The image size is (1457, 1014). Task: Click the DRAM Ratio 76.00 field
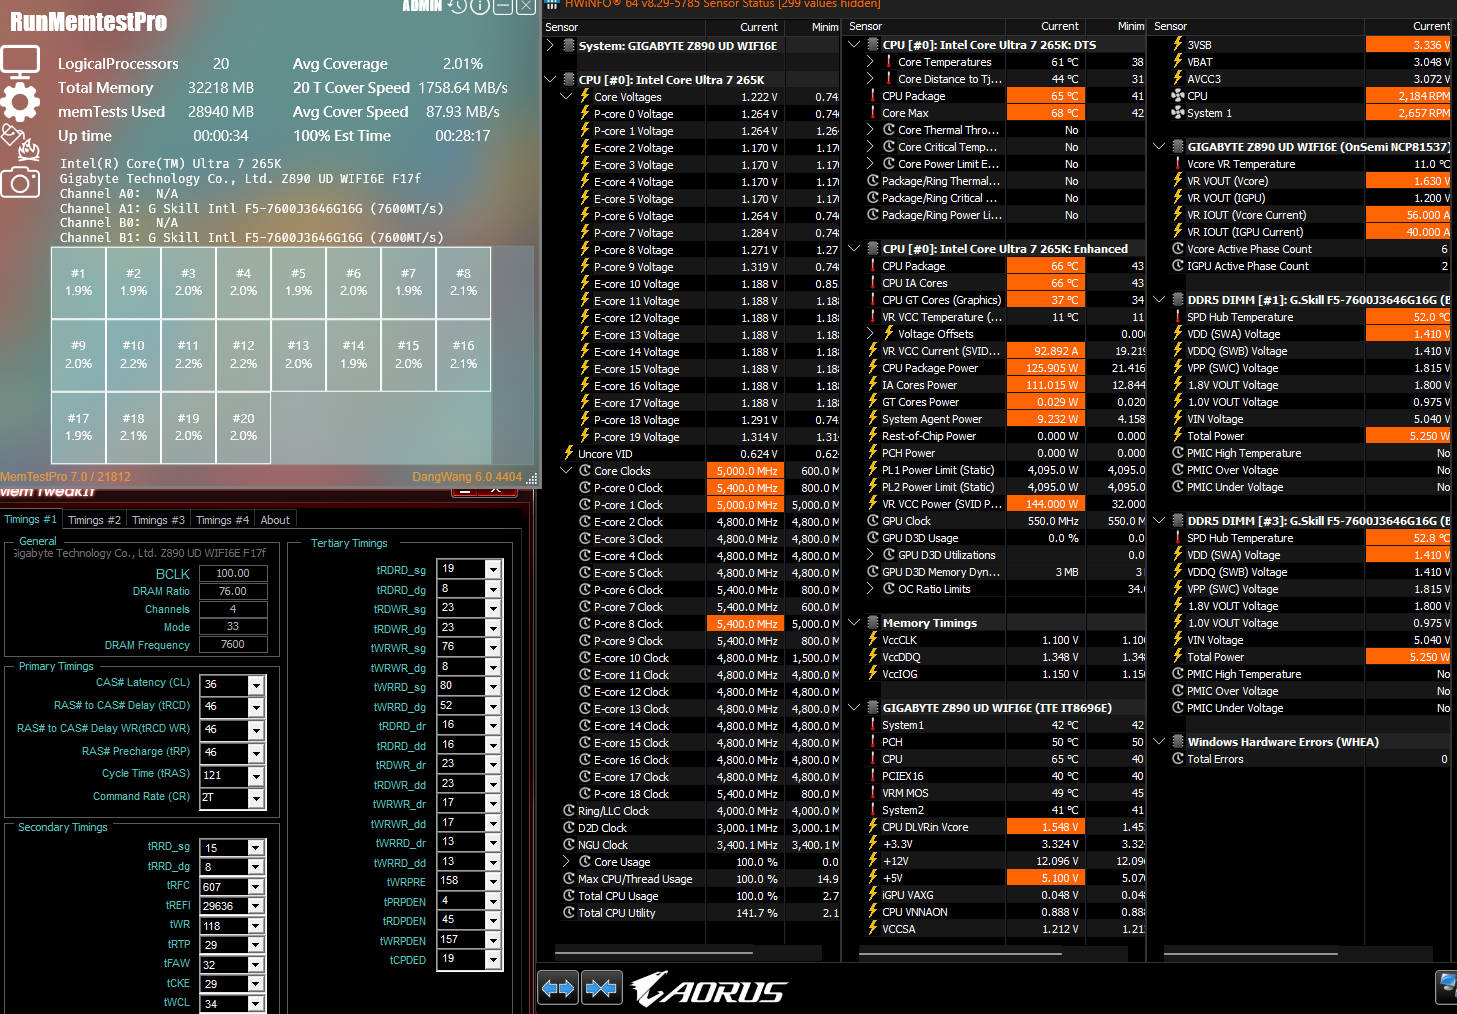click(x=233, y=591)
